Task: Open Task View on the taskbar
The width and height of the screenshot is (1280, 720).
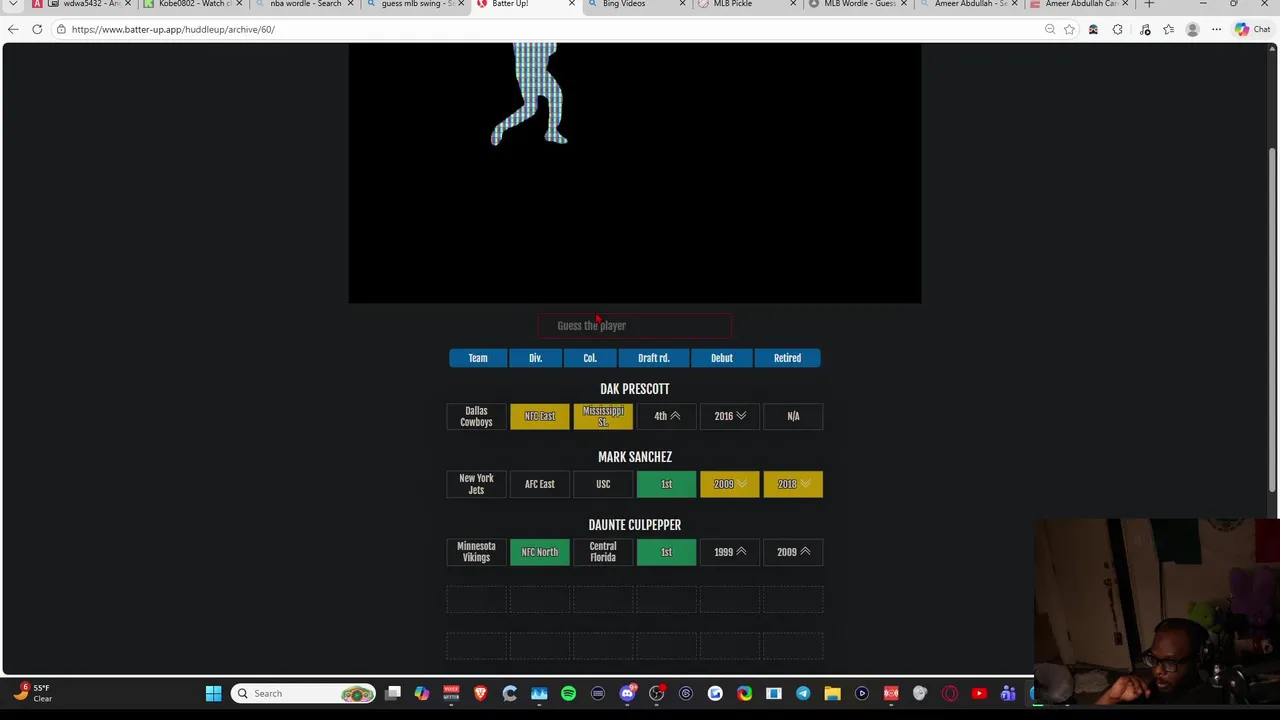Action: click(x=393, y=693)
